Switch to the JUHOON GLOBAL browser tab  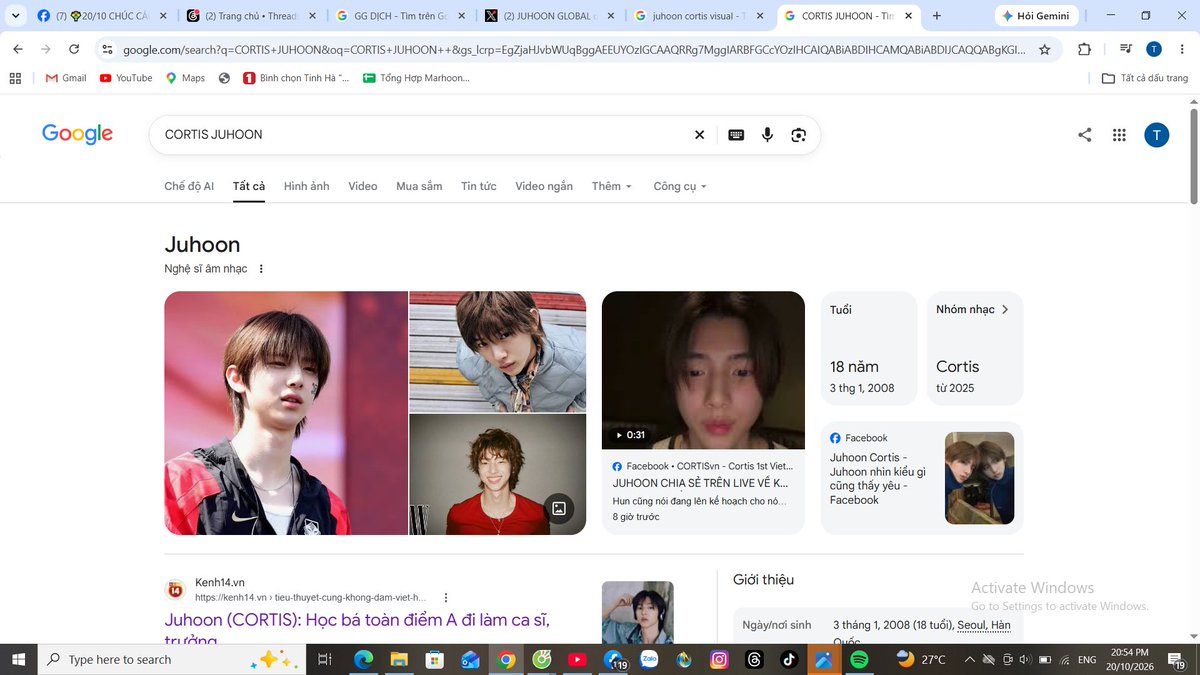550,16
